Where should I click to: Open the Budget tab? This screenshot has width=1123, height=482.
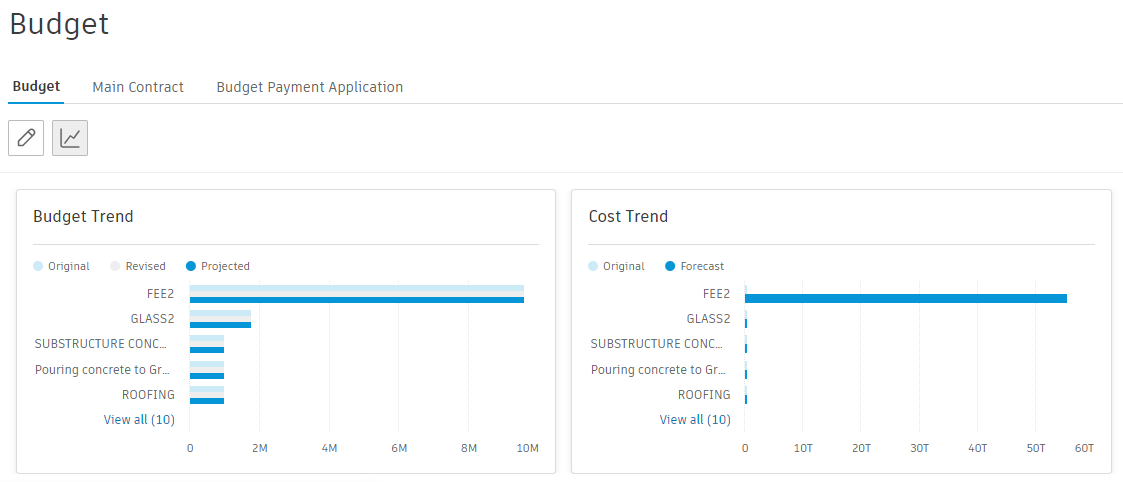tap(36, 87)
